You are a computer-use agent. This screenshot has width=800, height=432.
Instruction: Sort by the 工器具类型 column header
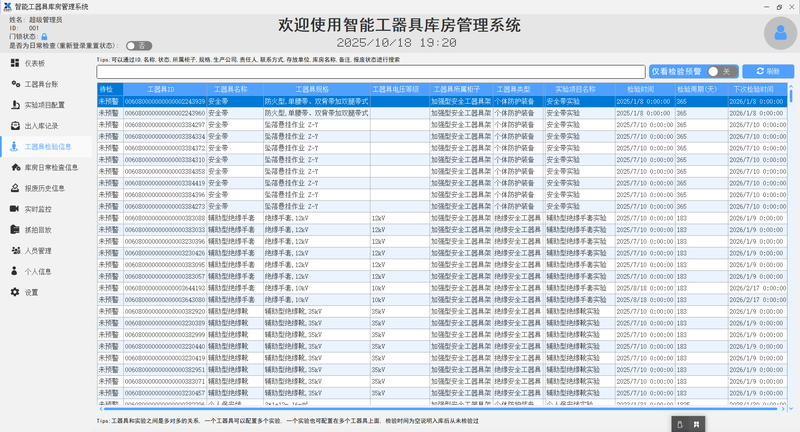519,89
